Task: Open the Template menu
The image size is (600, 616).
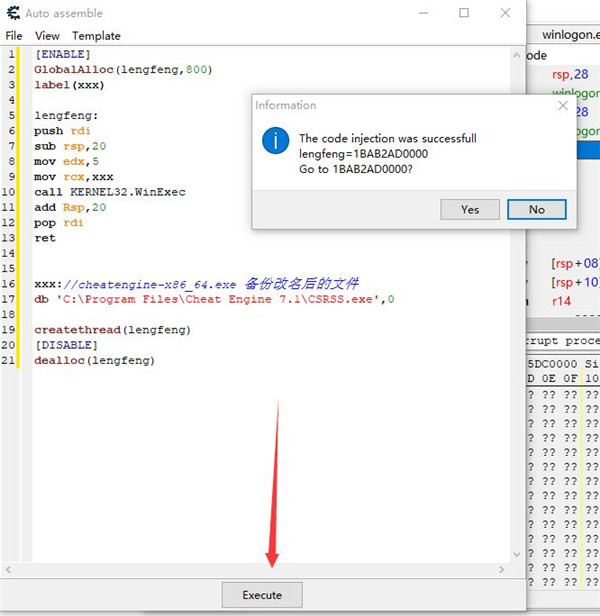Action: tap(96, 36)
